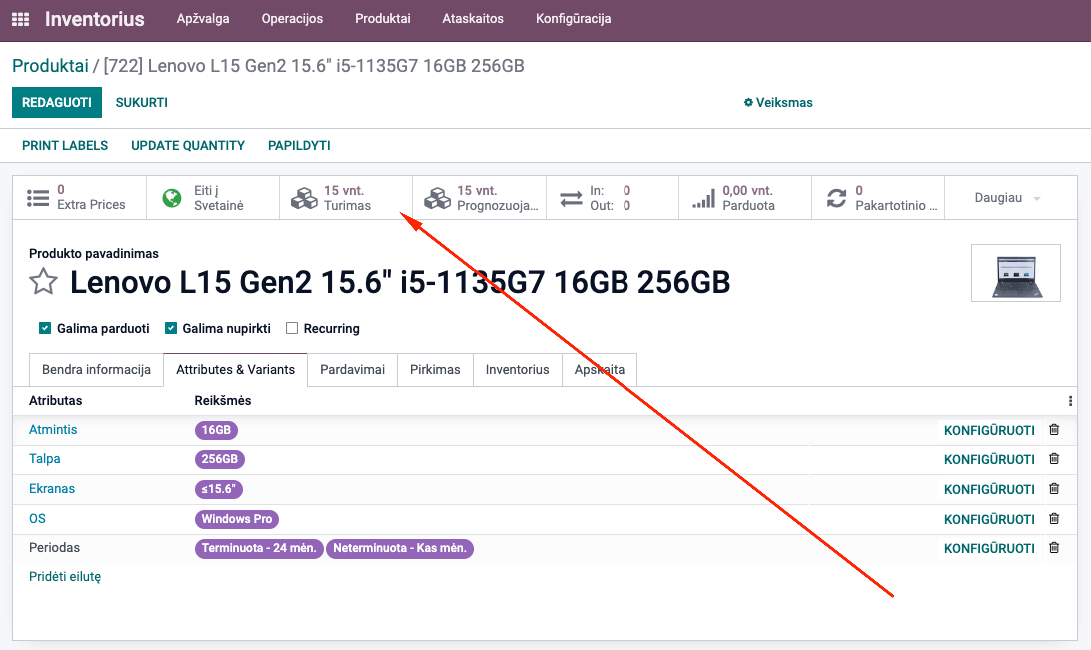
Task: Click the Neterminuota - Kas mėn. tag
Action: click(400, 548)
